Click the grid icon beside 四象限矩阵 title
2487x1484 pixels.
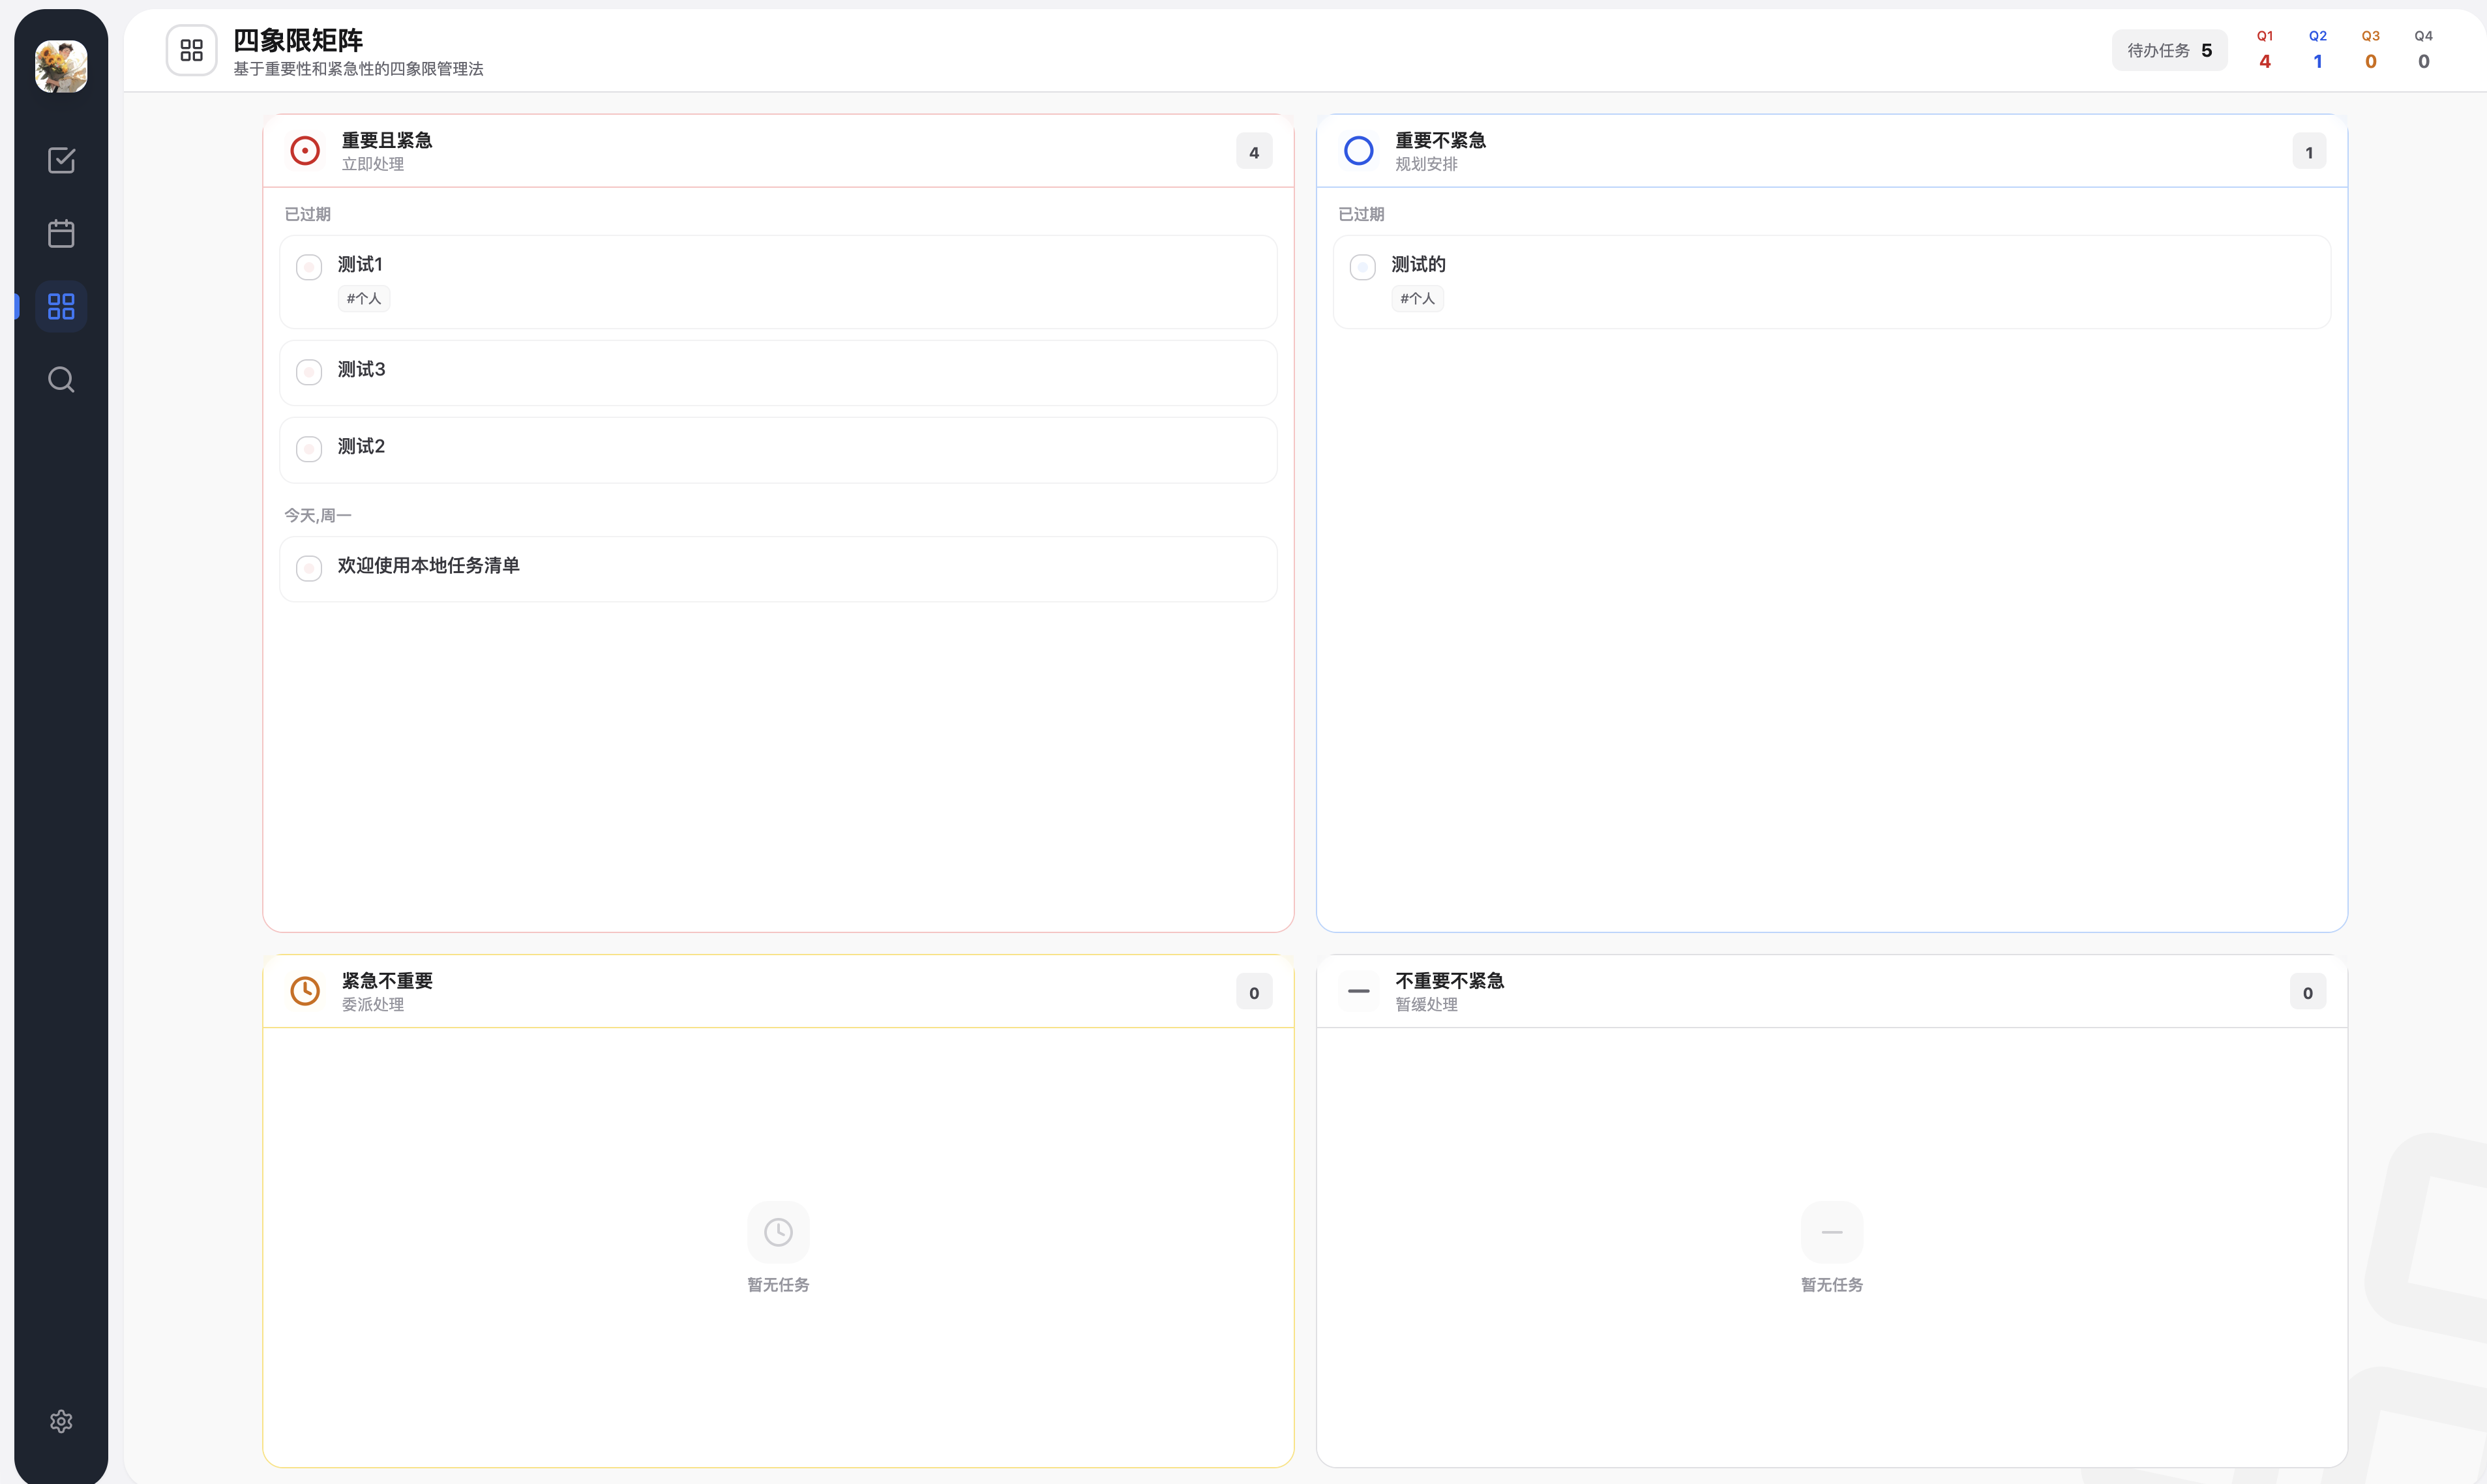pos(191,50)
